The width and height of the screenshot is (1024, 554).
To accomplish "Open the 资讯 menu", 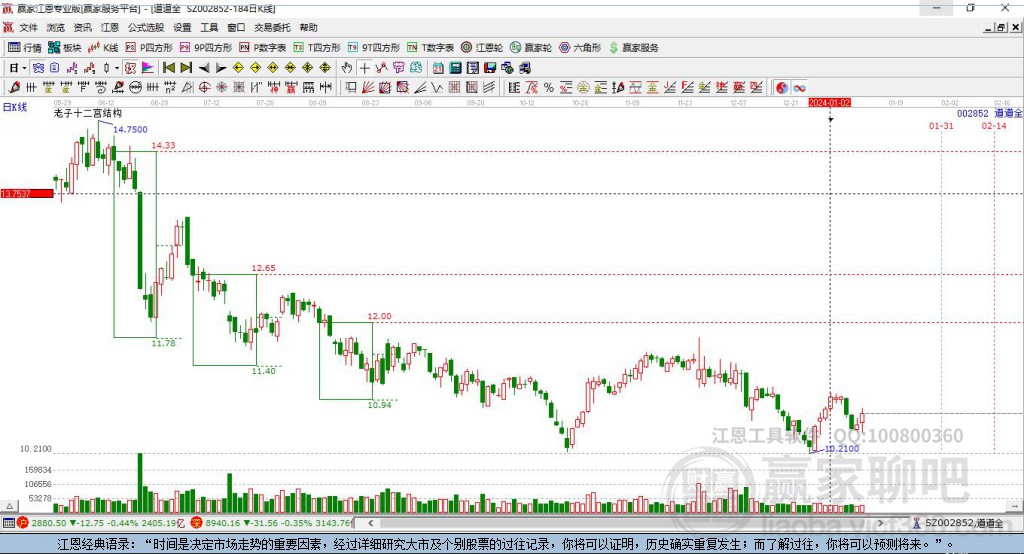I will tap(82, 27).
